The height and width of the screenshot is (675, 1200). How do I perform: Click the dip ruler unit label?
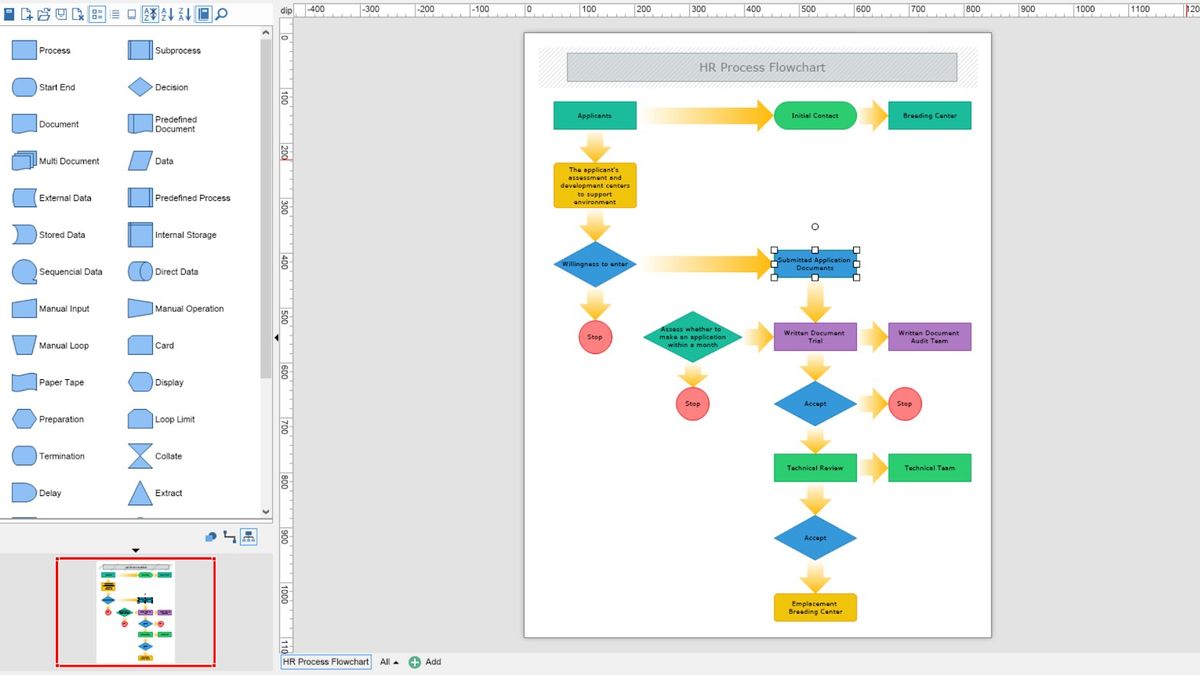(286, 10)
